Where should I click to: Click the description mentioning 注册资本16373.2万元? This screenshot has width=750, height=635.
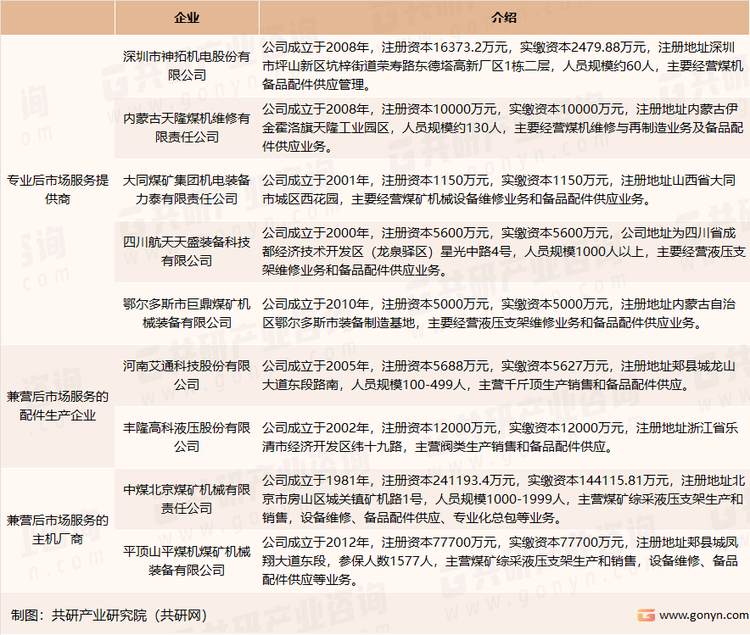pyautogui.click(x=504, y=66)
